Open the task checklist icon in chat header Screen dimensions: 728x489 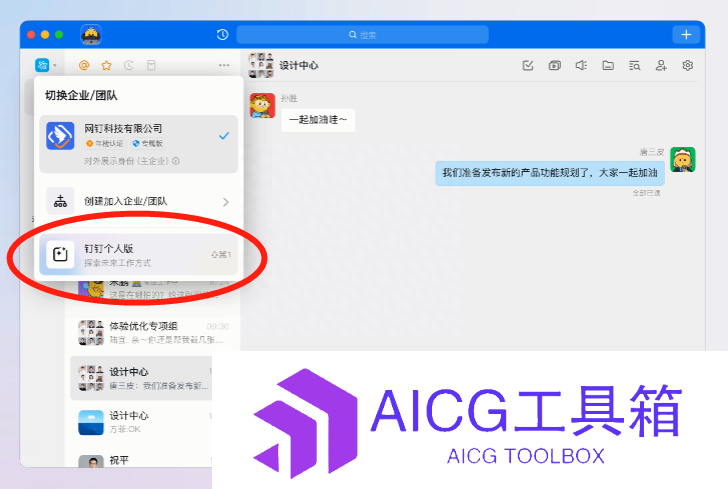pos(528,65)
